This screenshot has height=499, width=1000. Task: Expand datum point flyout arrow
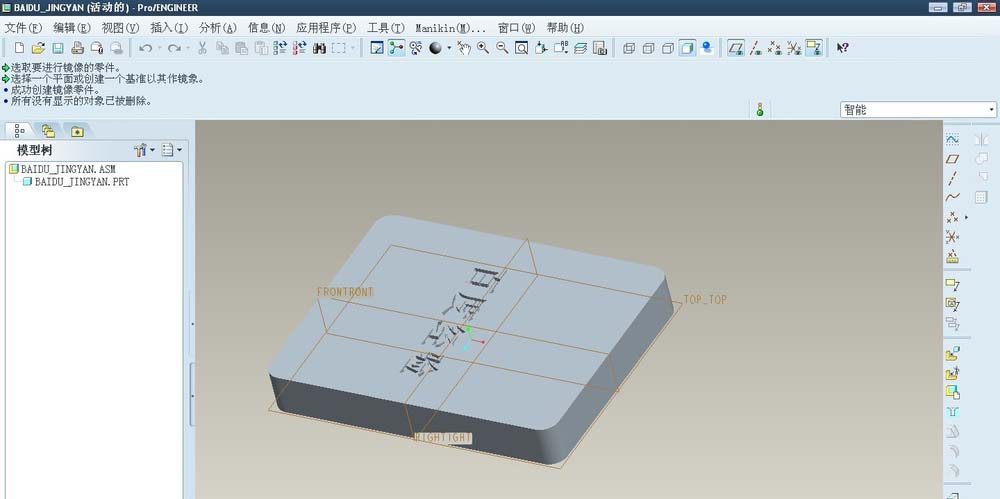pyautogui.click(x=966, y=218)
